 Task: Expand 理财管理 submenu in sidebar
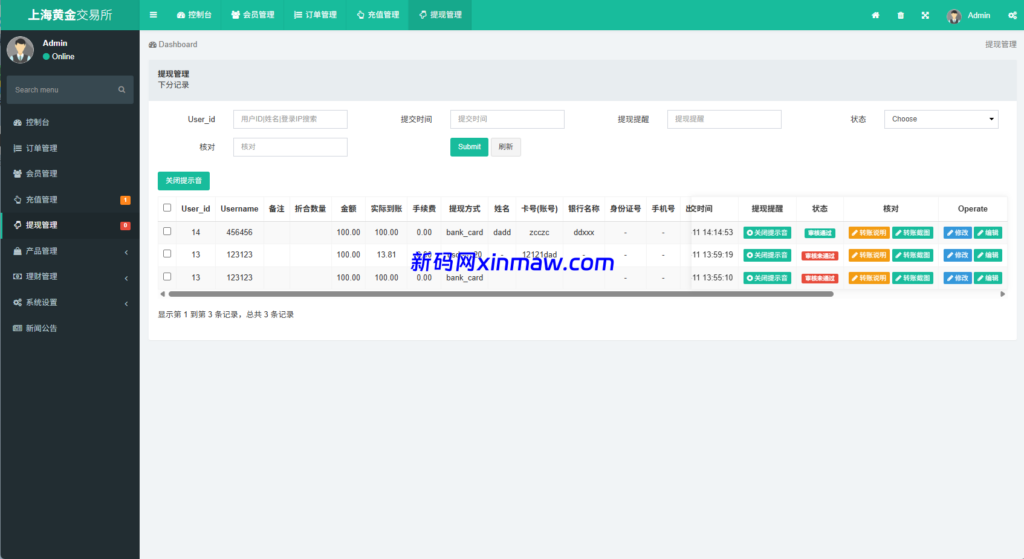tap(70, 277)
